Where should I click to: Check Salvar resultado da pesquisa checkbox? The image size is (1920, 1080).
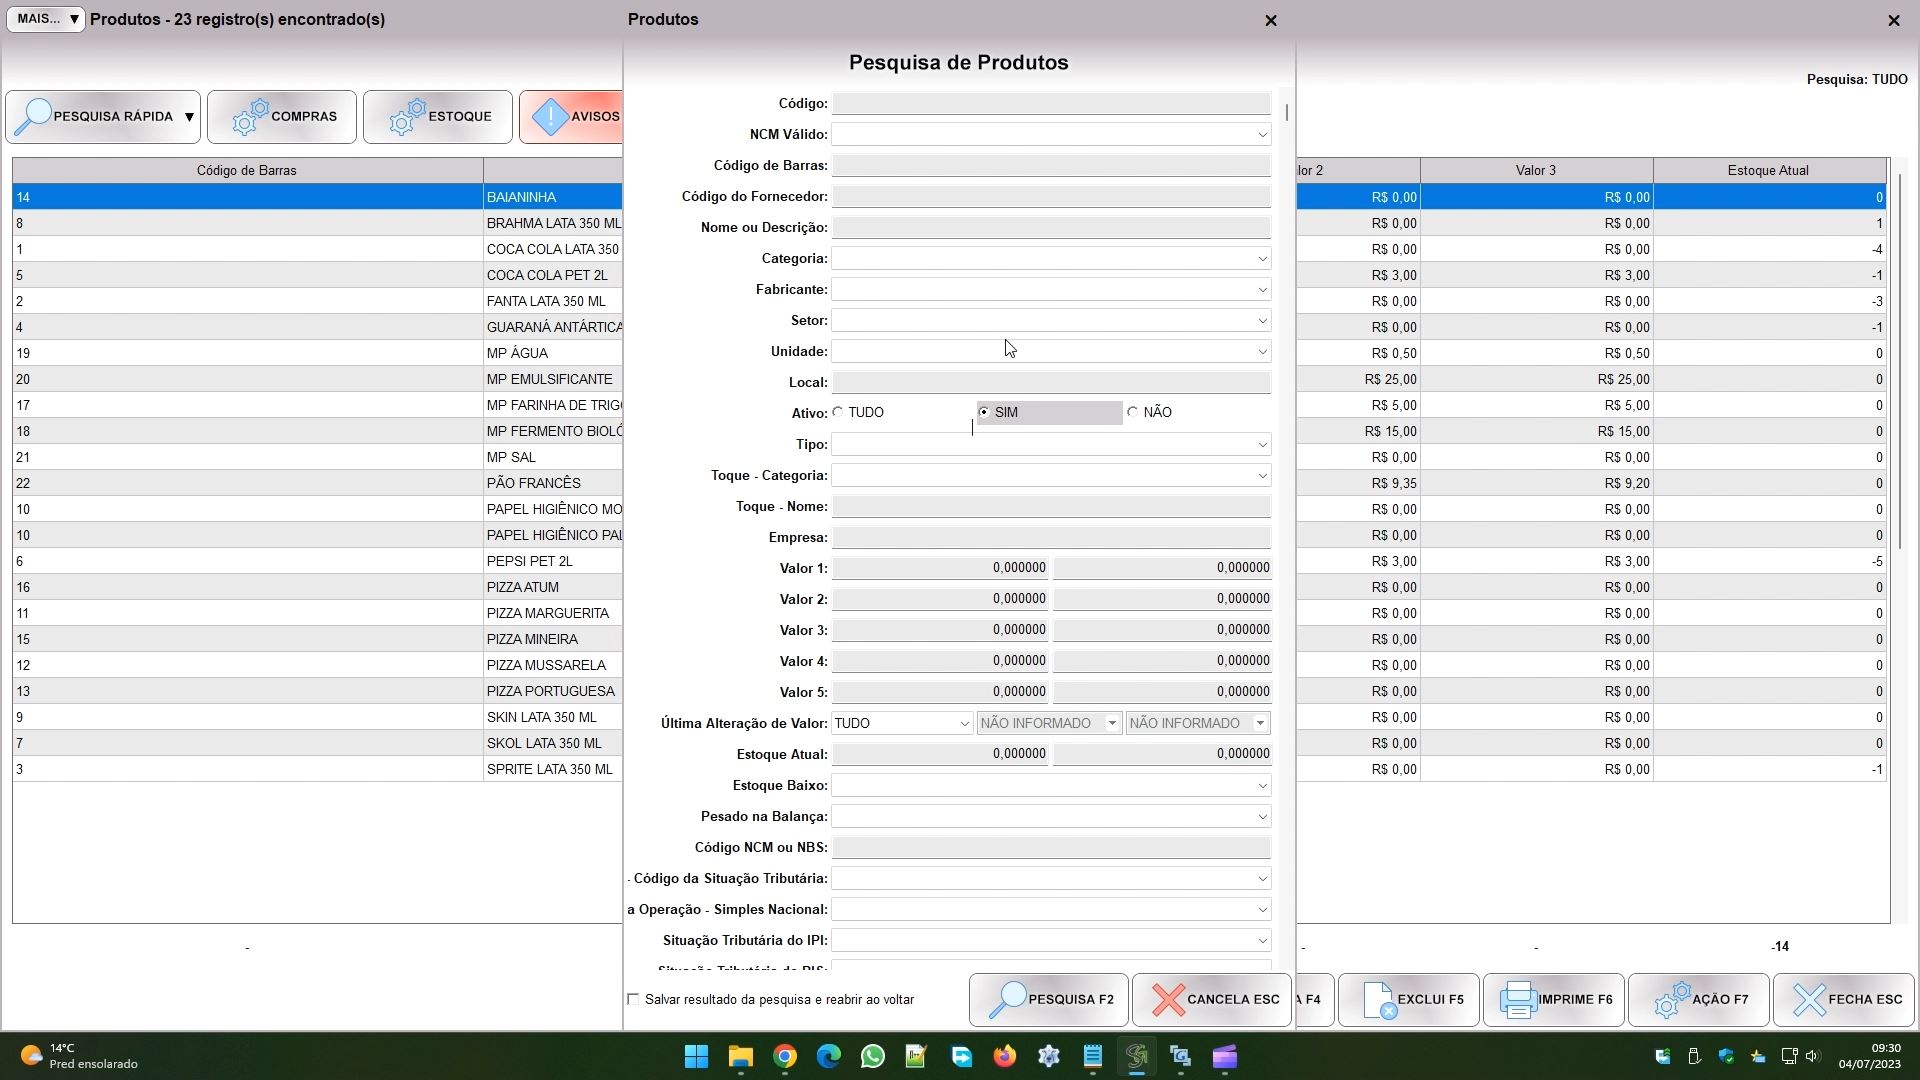coord(633,999)
